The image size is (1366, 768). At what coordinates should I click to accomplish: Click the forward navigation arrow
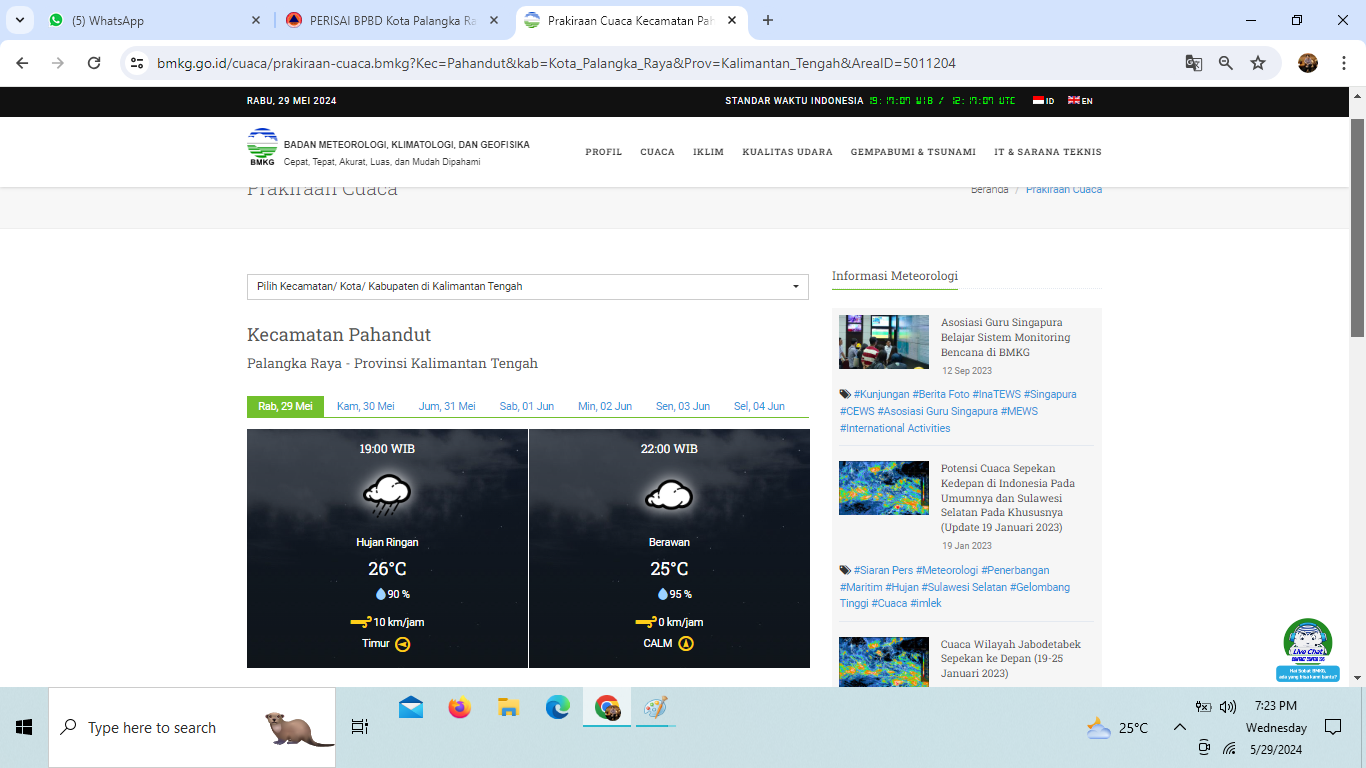(58, 63)
